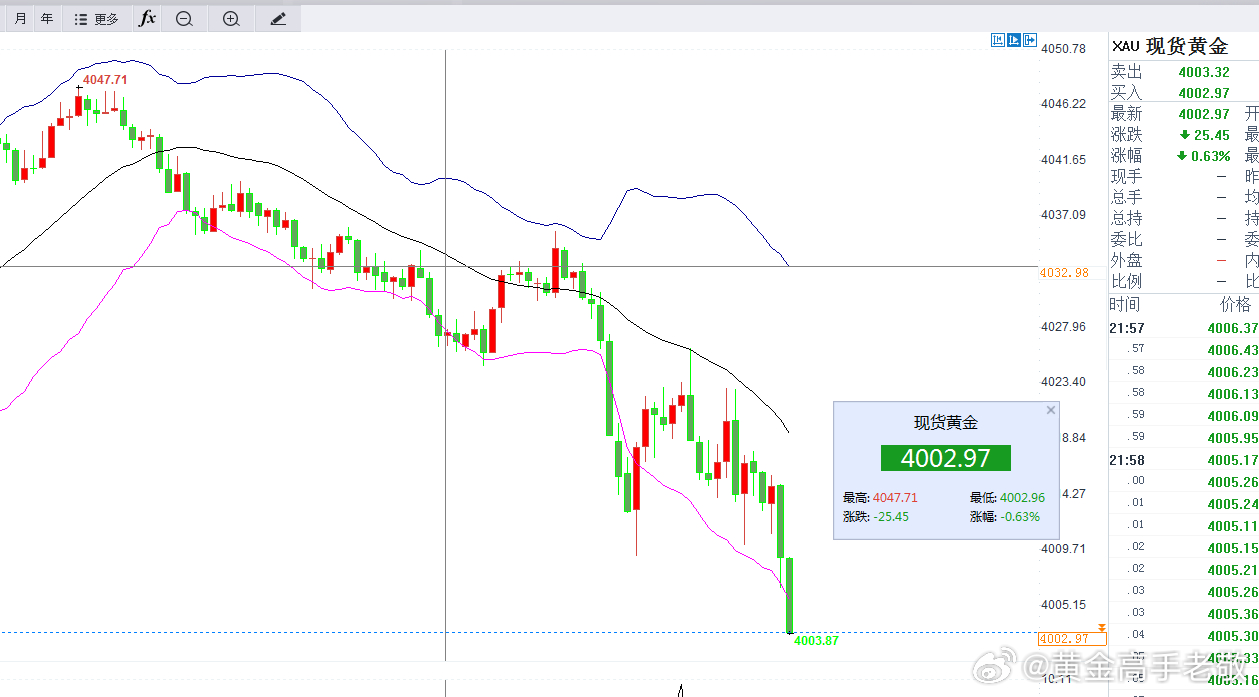Click the 4003.87 low price annotation
This screenshot has width=1259, height=697.
click(816, 641)
